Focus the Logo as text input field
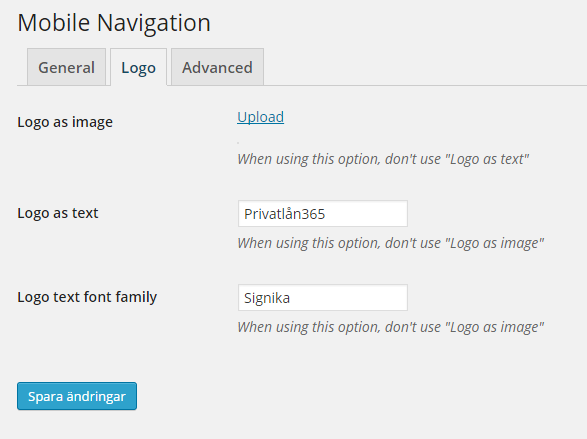The height and width of the screenshot is (439, 587). coord(323,214)
